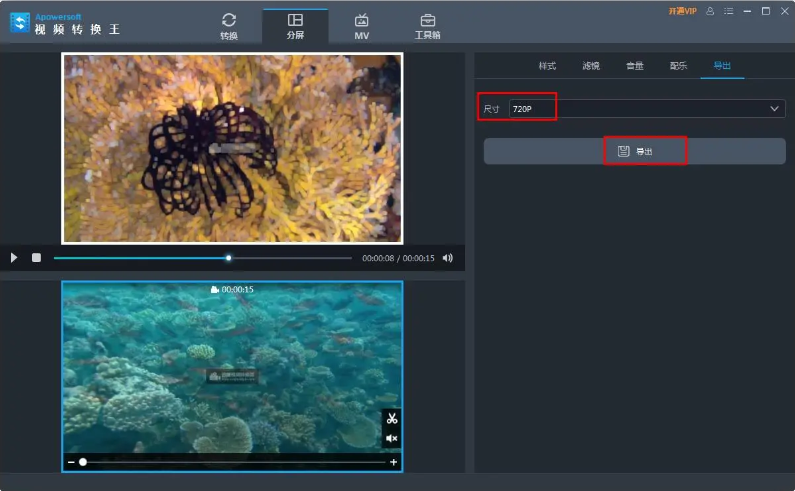Switch to the 样式 tab

coord(547,66)
